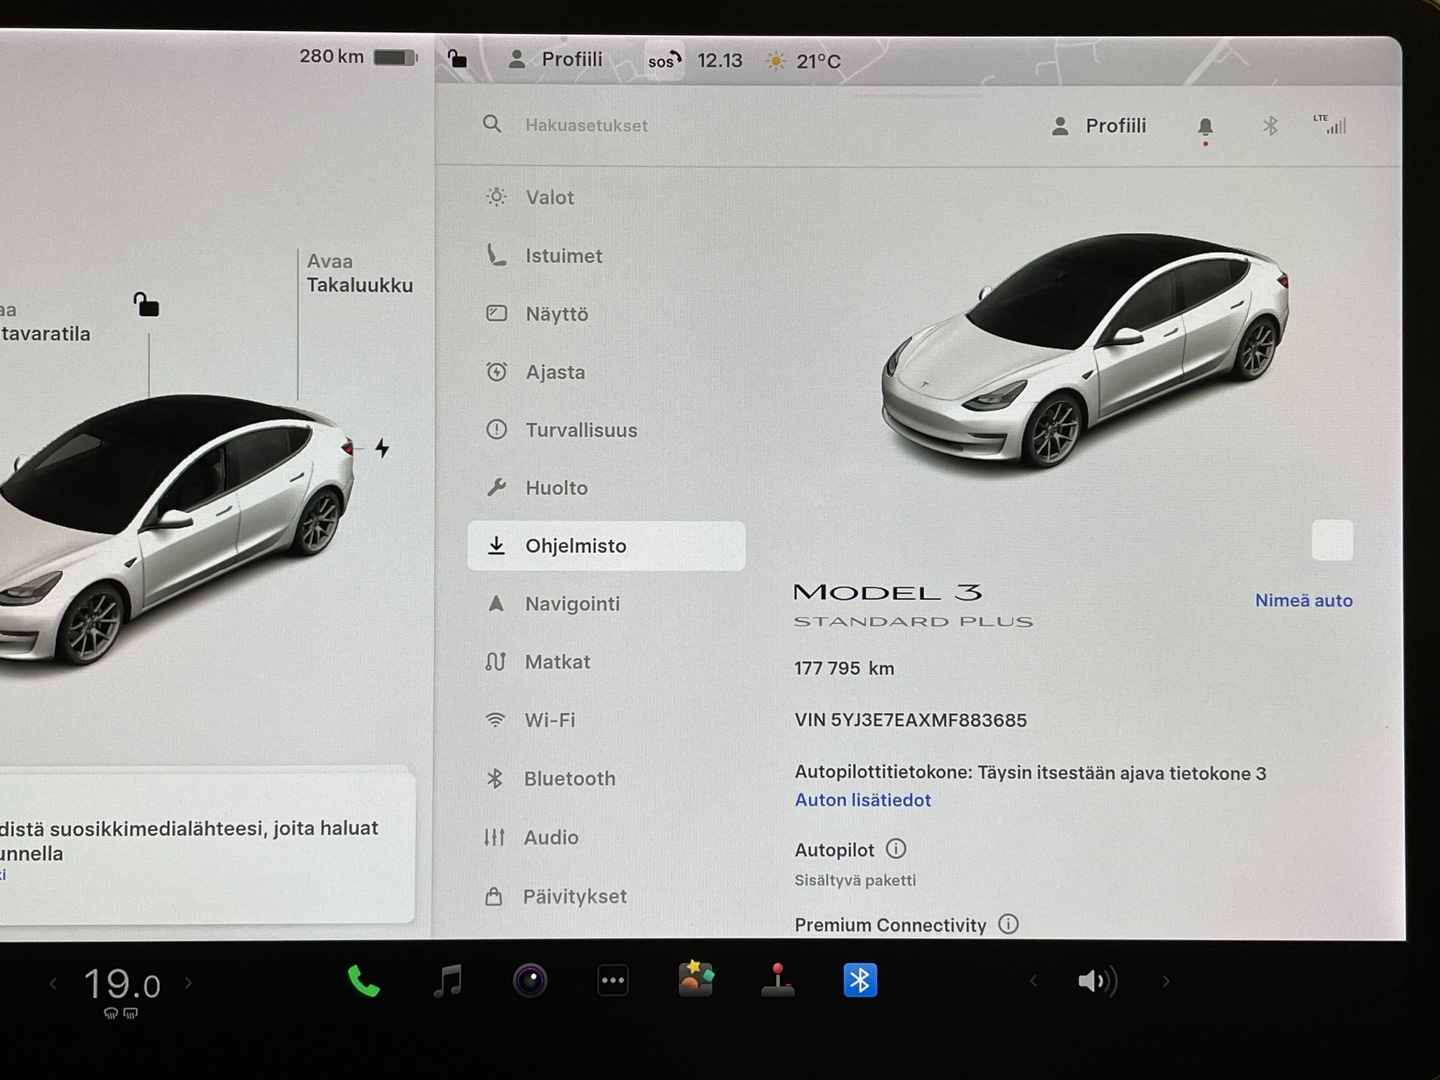The height and width of the screenshot is (1080, 1440).
Task: Decrease volume with left arrow
Action: point(1034,981)
